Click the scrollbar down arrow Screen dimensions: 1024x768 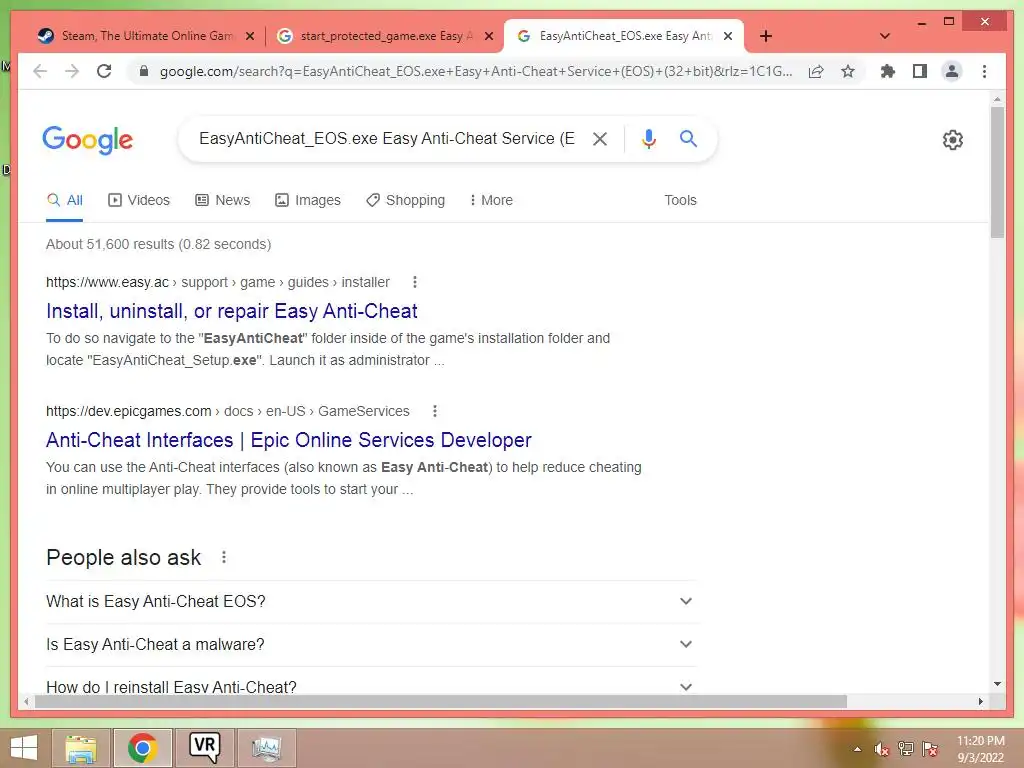point(997,684)
